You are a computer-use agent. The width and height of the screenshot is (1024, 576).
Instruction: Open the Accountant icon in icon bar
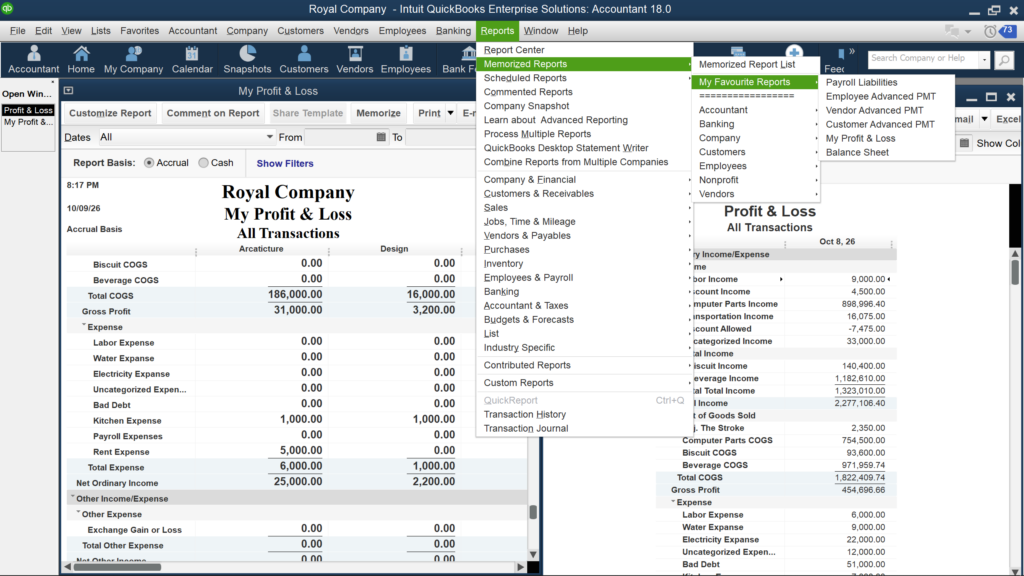pyautogui.click(x=33, y=59)
